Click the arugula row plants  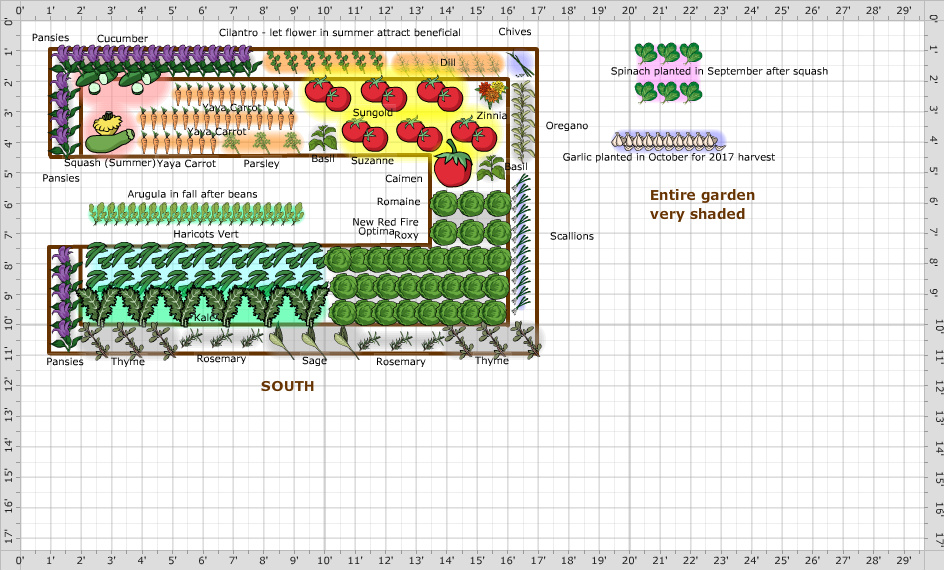(x=196, y=213)
